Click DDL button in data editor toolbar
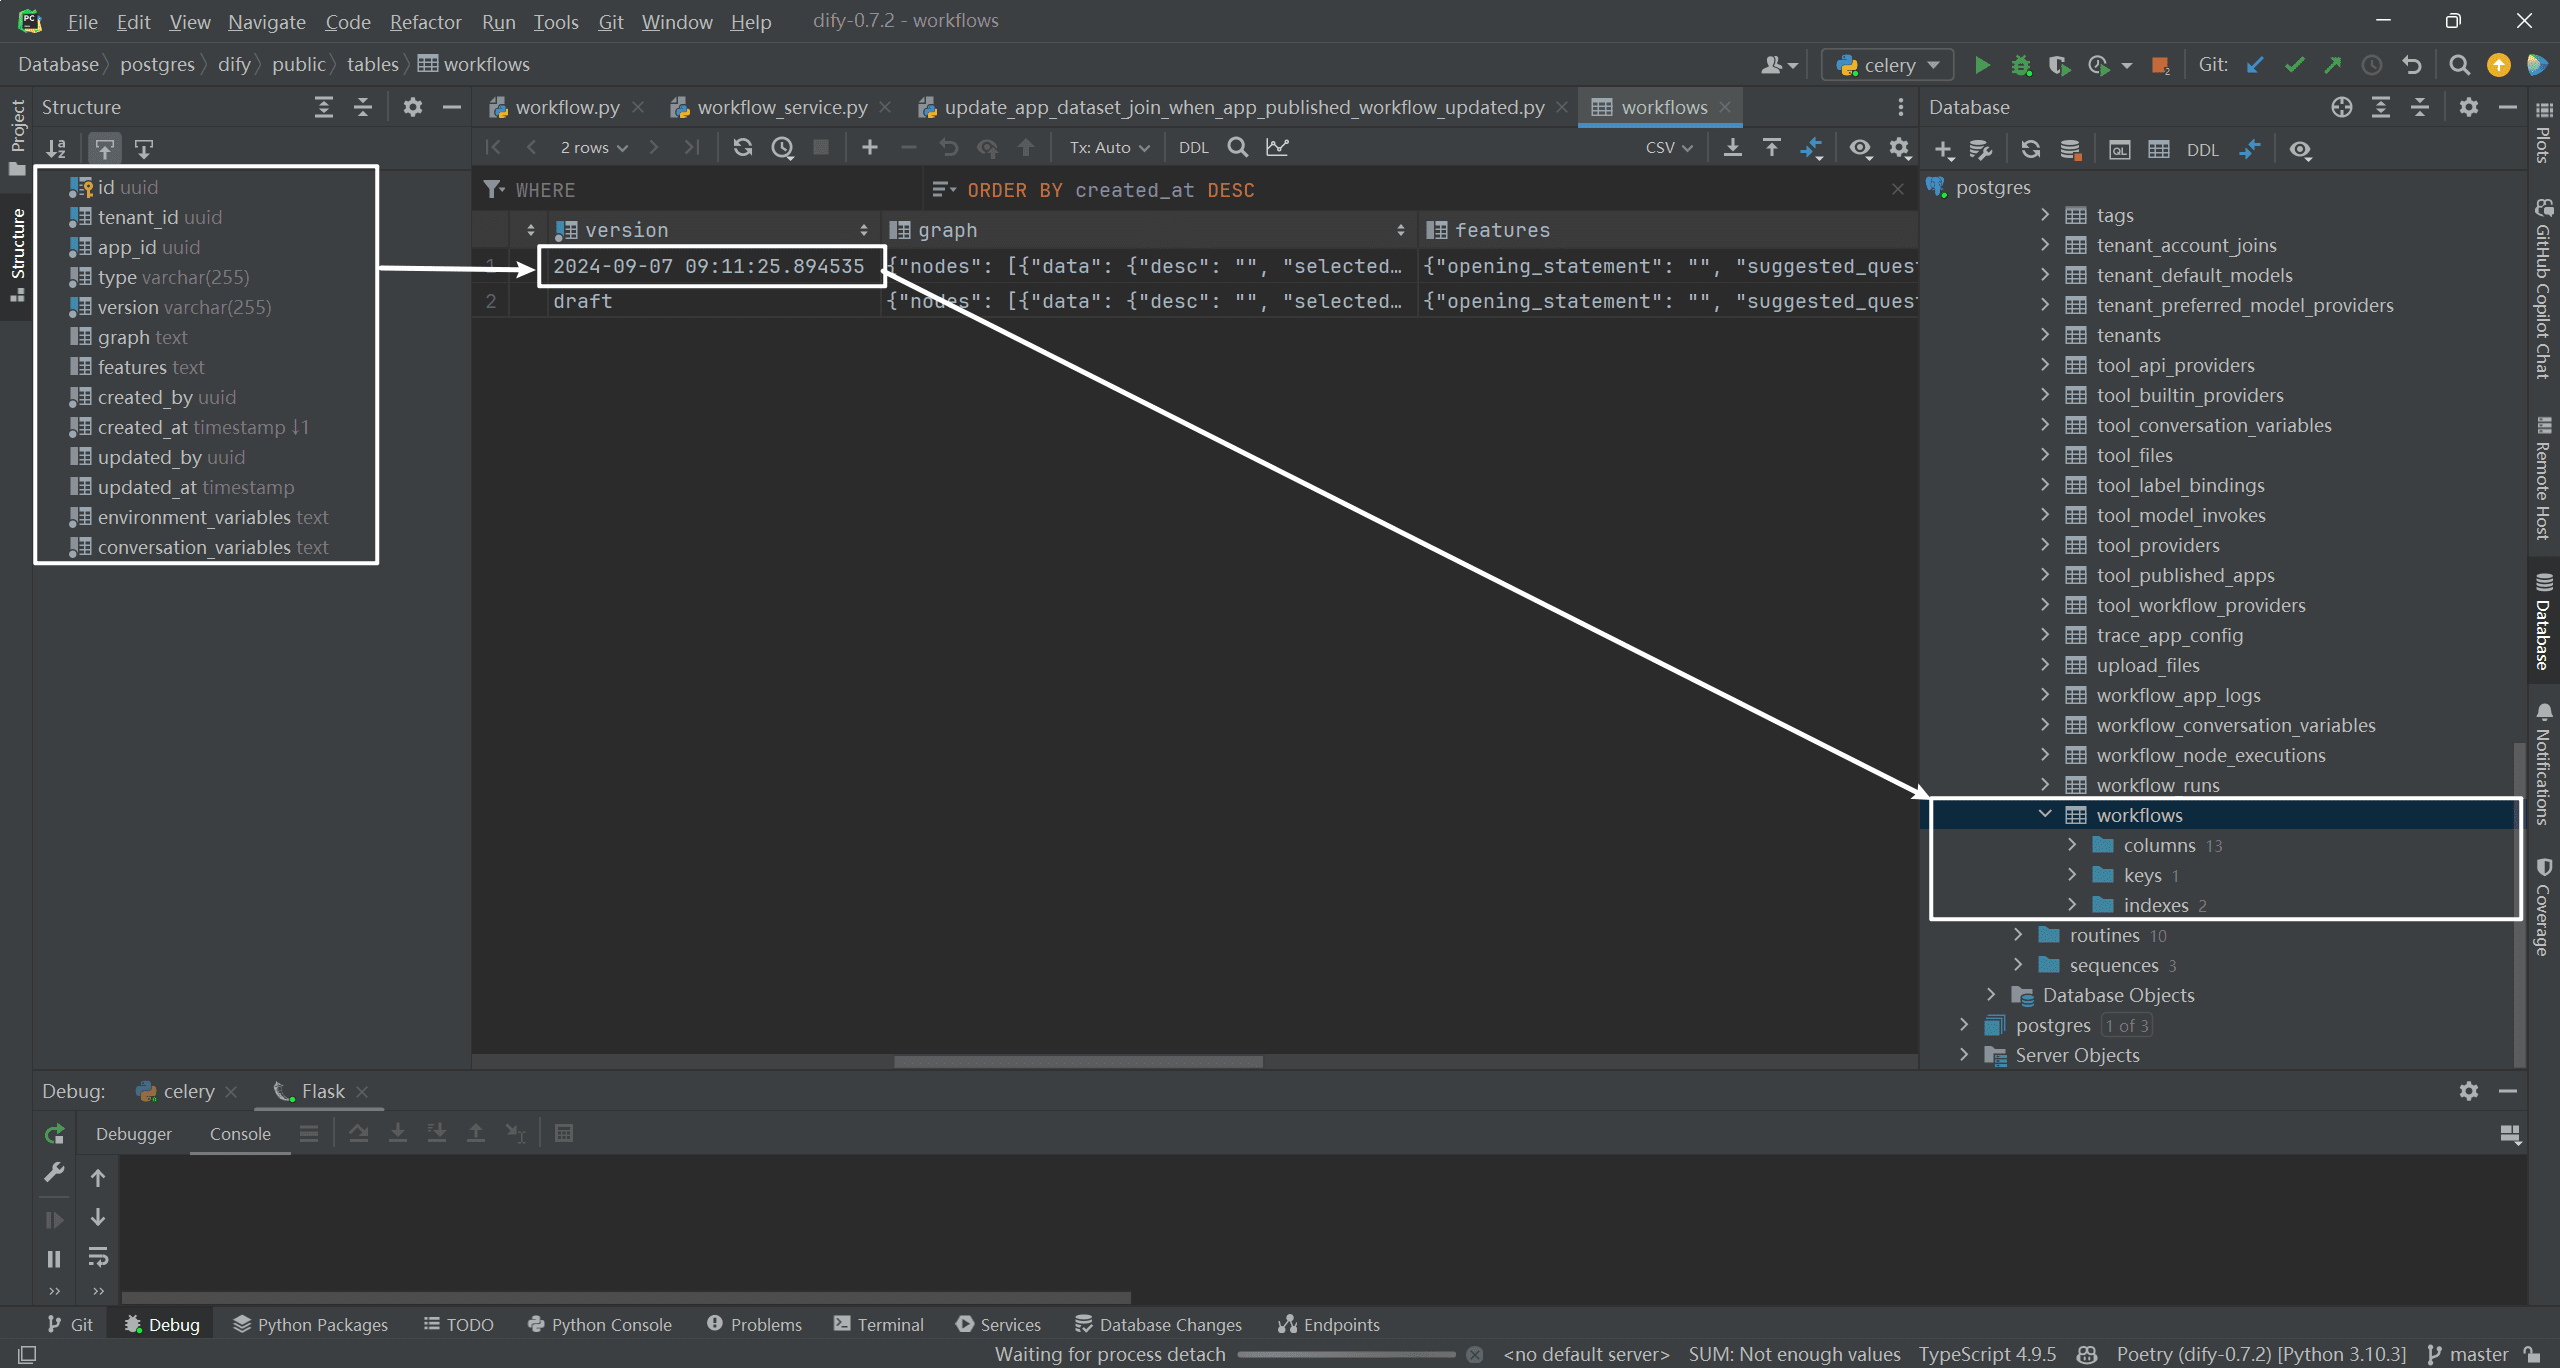Image resolution: width=2560 pixels, height=1368 pixels. [1193, 148]
